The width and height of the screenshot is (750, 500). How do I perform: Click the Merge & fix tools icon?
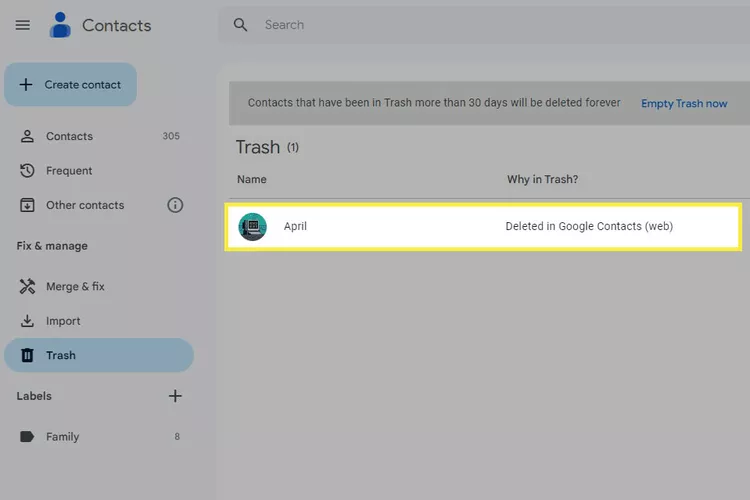(27, 287)
